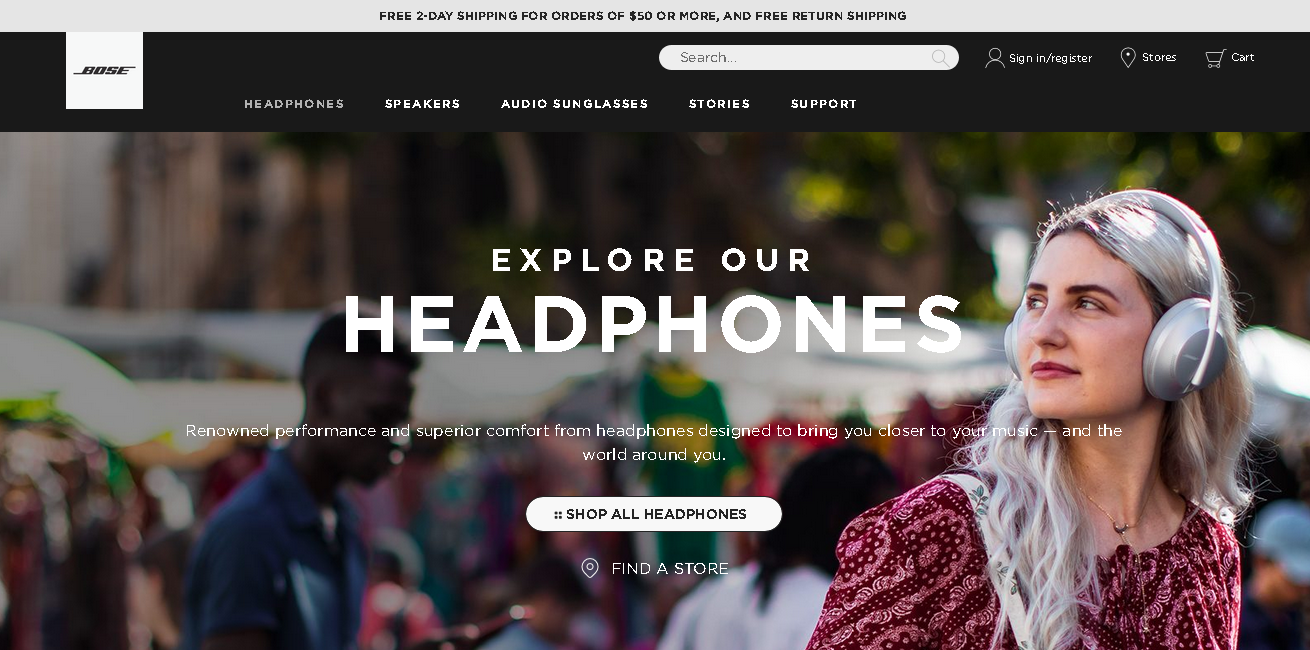Click the Bose logo

tap(104, 71)
